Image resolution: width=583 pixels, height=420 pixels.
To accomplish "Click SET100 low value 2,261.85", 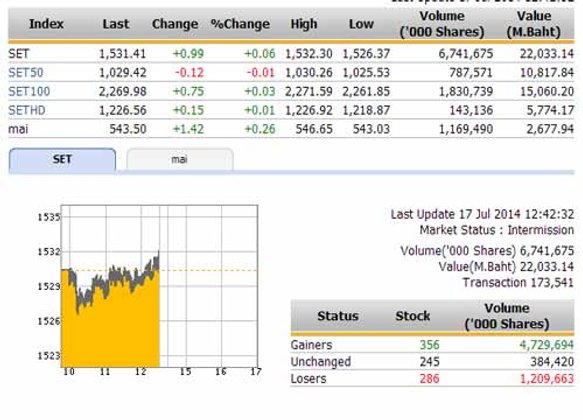I will pos(366,91).
